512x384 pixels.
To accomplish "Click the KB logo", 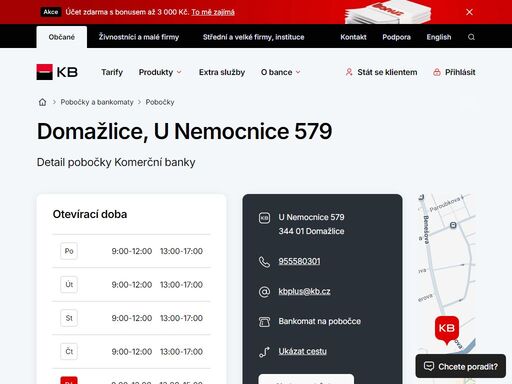I will click(x=57, y=72).
